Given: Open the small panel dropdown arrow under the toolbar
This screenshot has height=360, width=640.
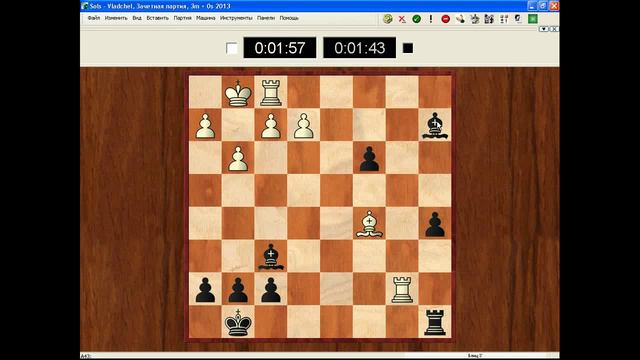Looking at the screenshot, I should tap(544, 29).
